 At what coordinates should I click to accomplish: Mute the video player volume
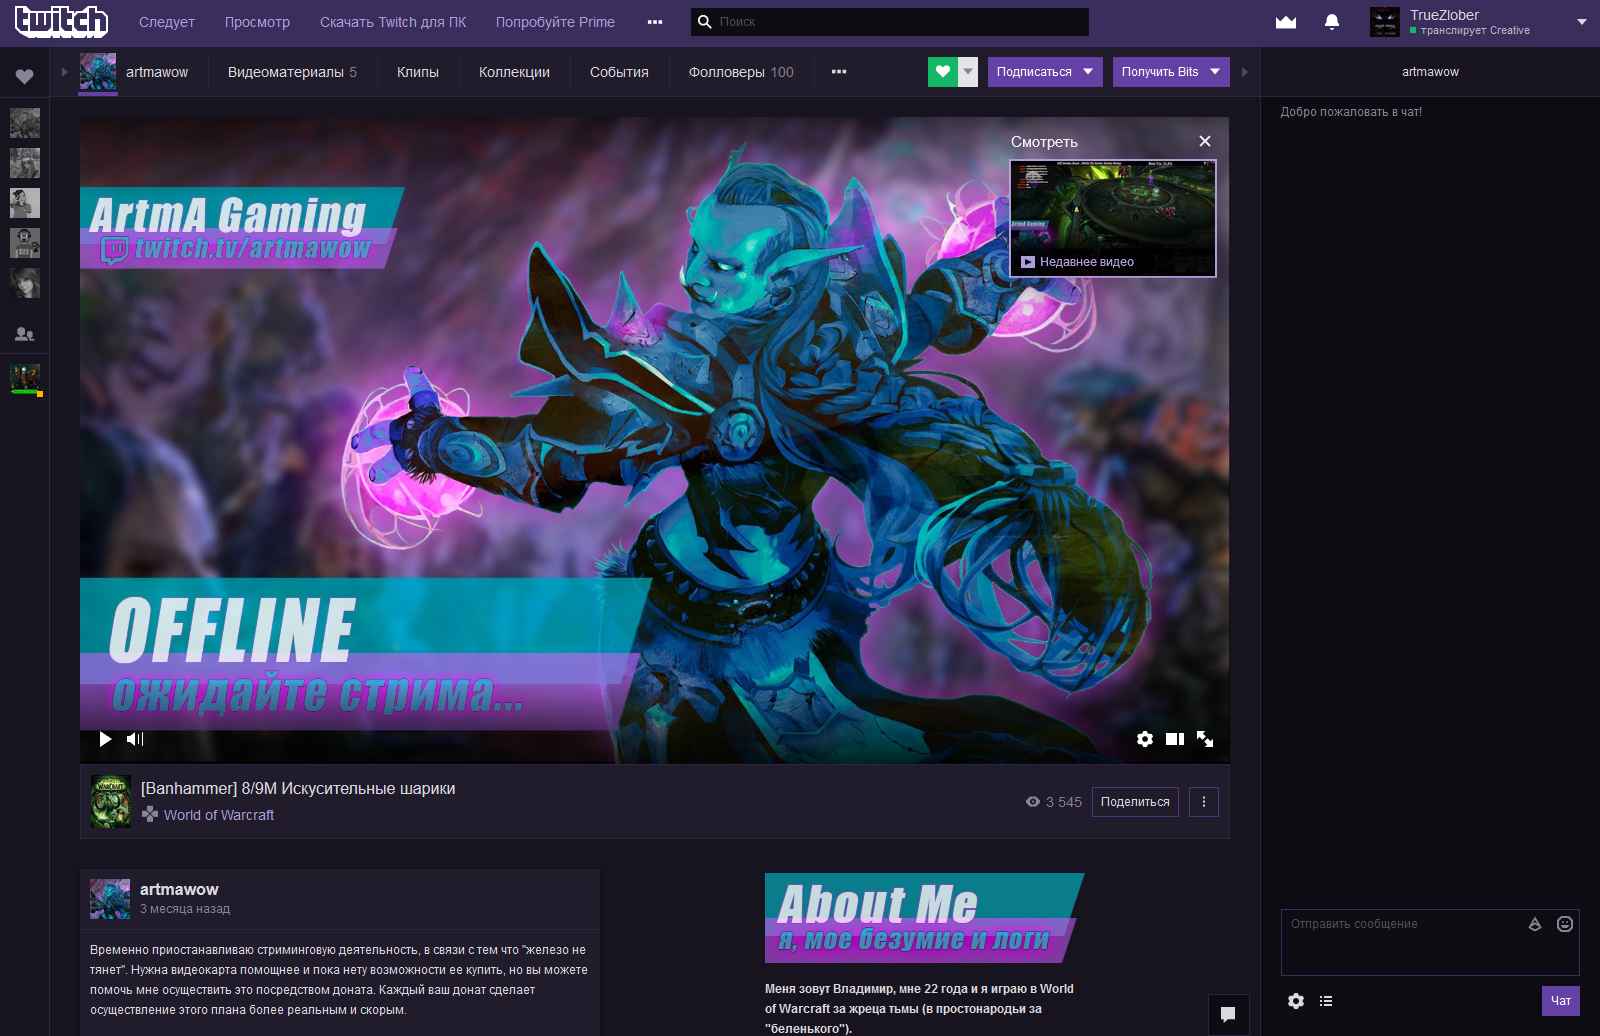[135, 739]
